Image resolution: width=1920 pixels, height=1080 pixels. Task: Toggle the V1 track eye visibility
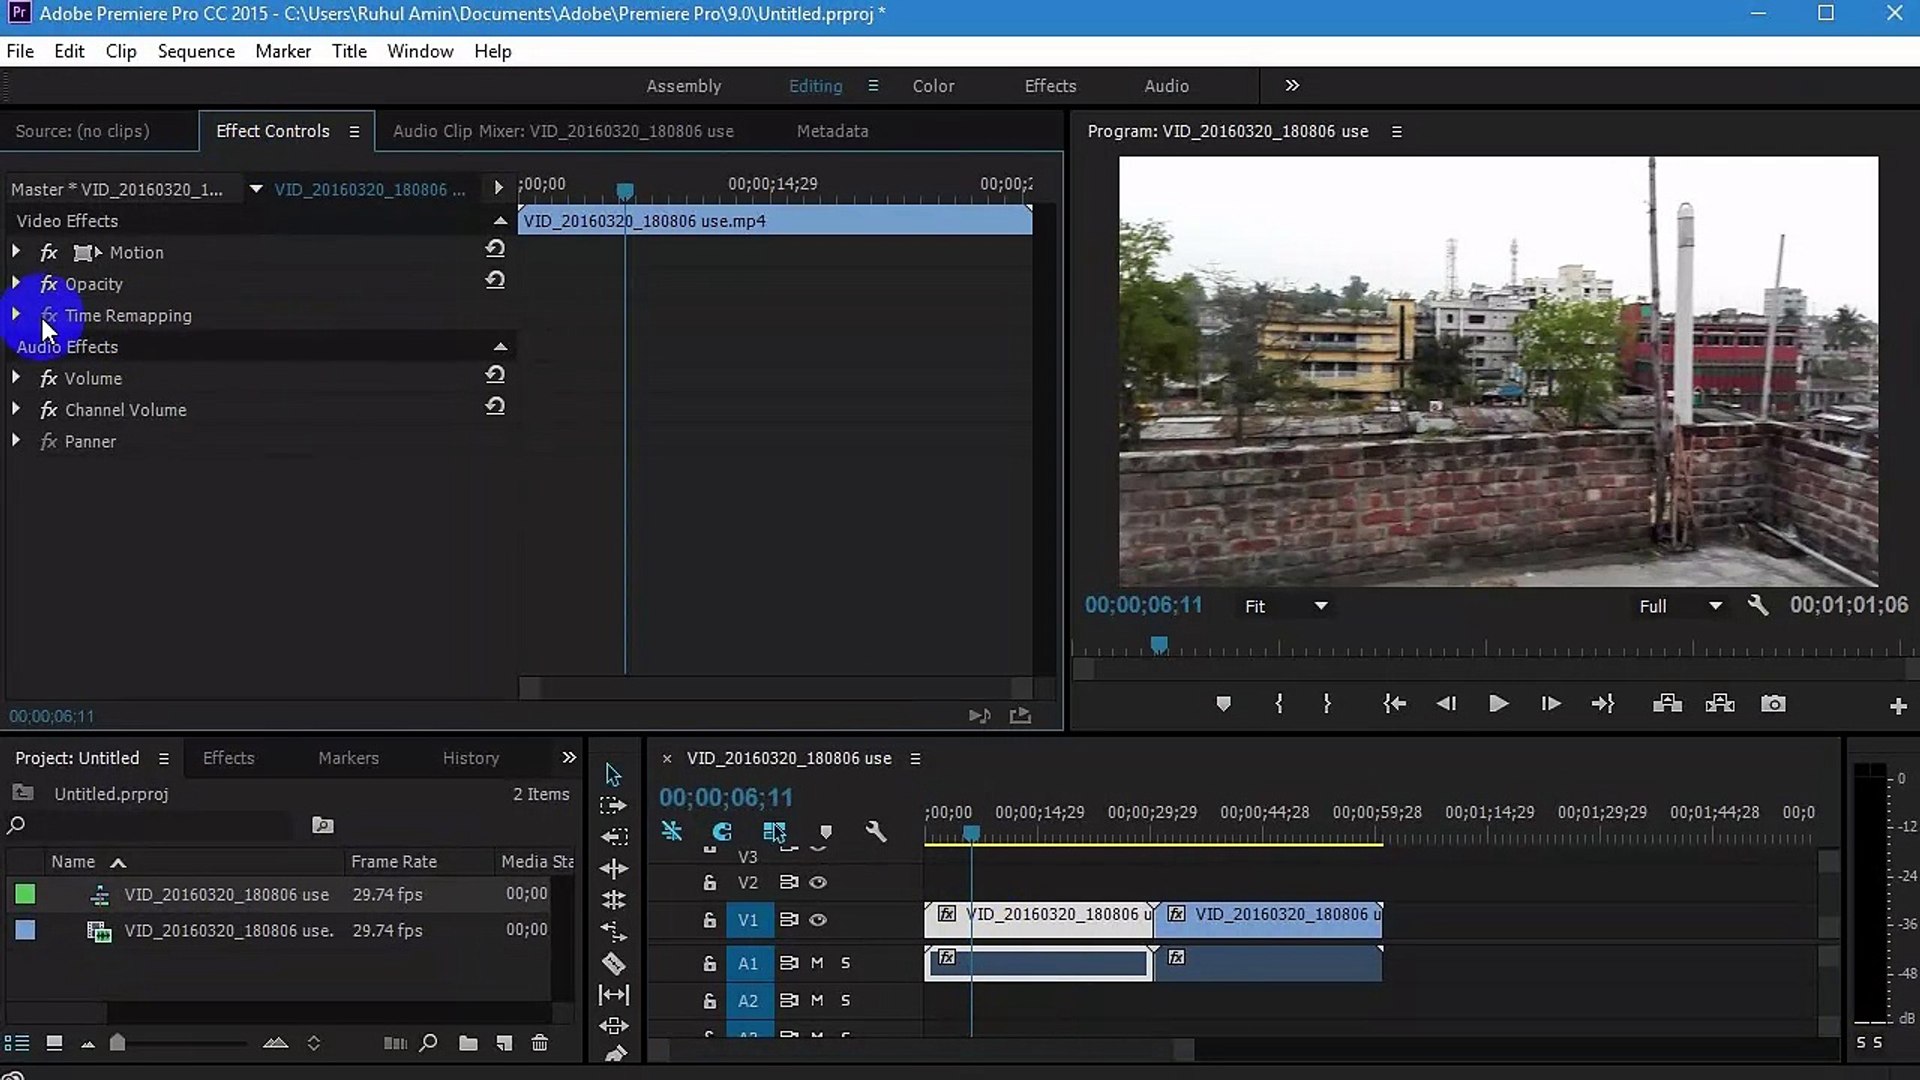[818, 920]
